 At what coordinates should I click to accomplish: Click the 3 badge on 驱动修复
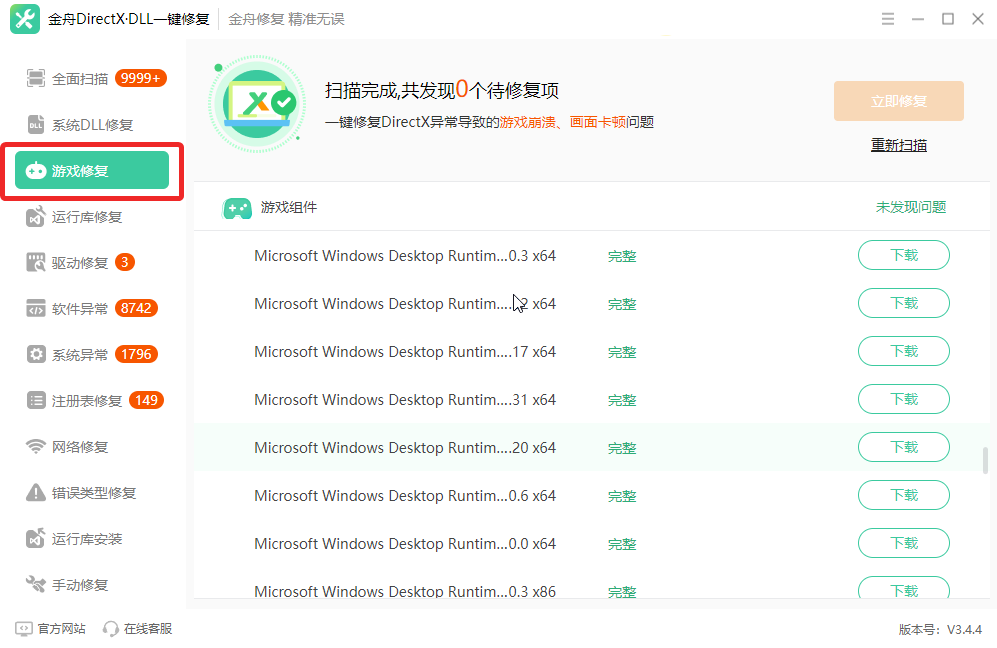(x=125, y=263)
